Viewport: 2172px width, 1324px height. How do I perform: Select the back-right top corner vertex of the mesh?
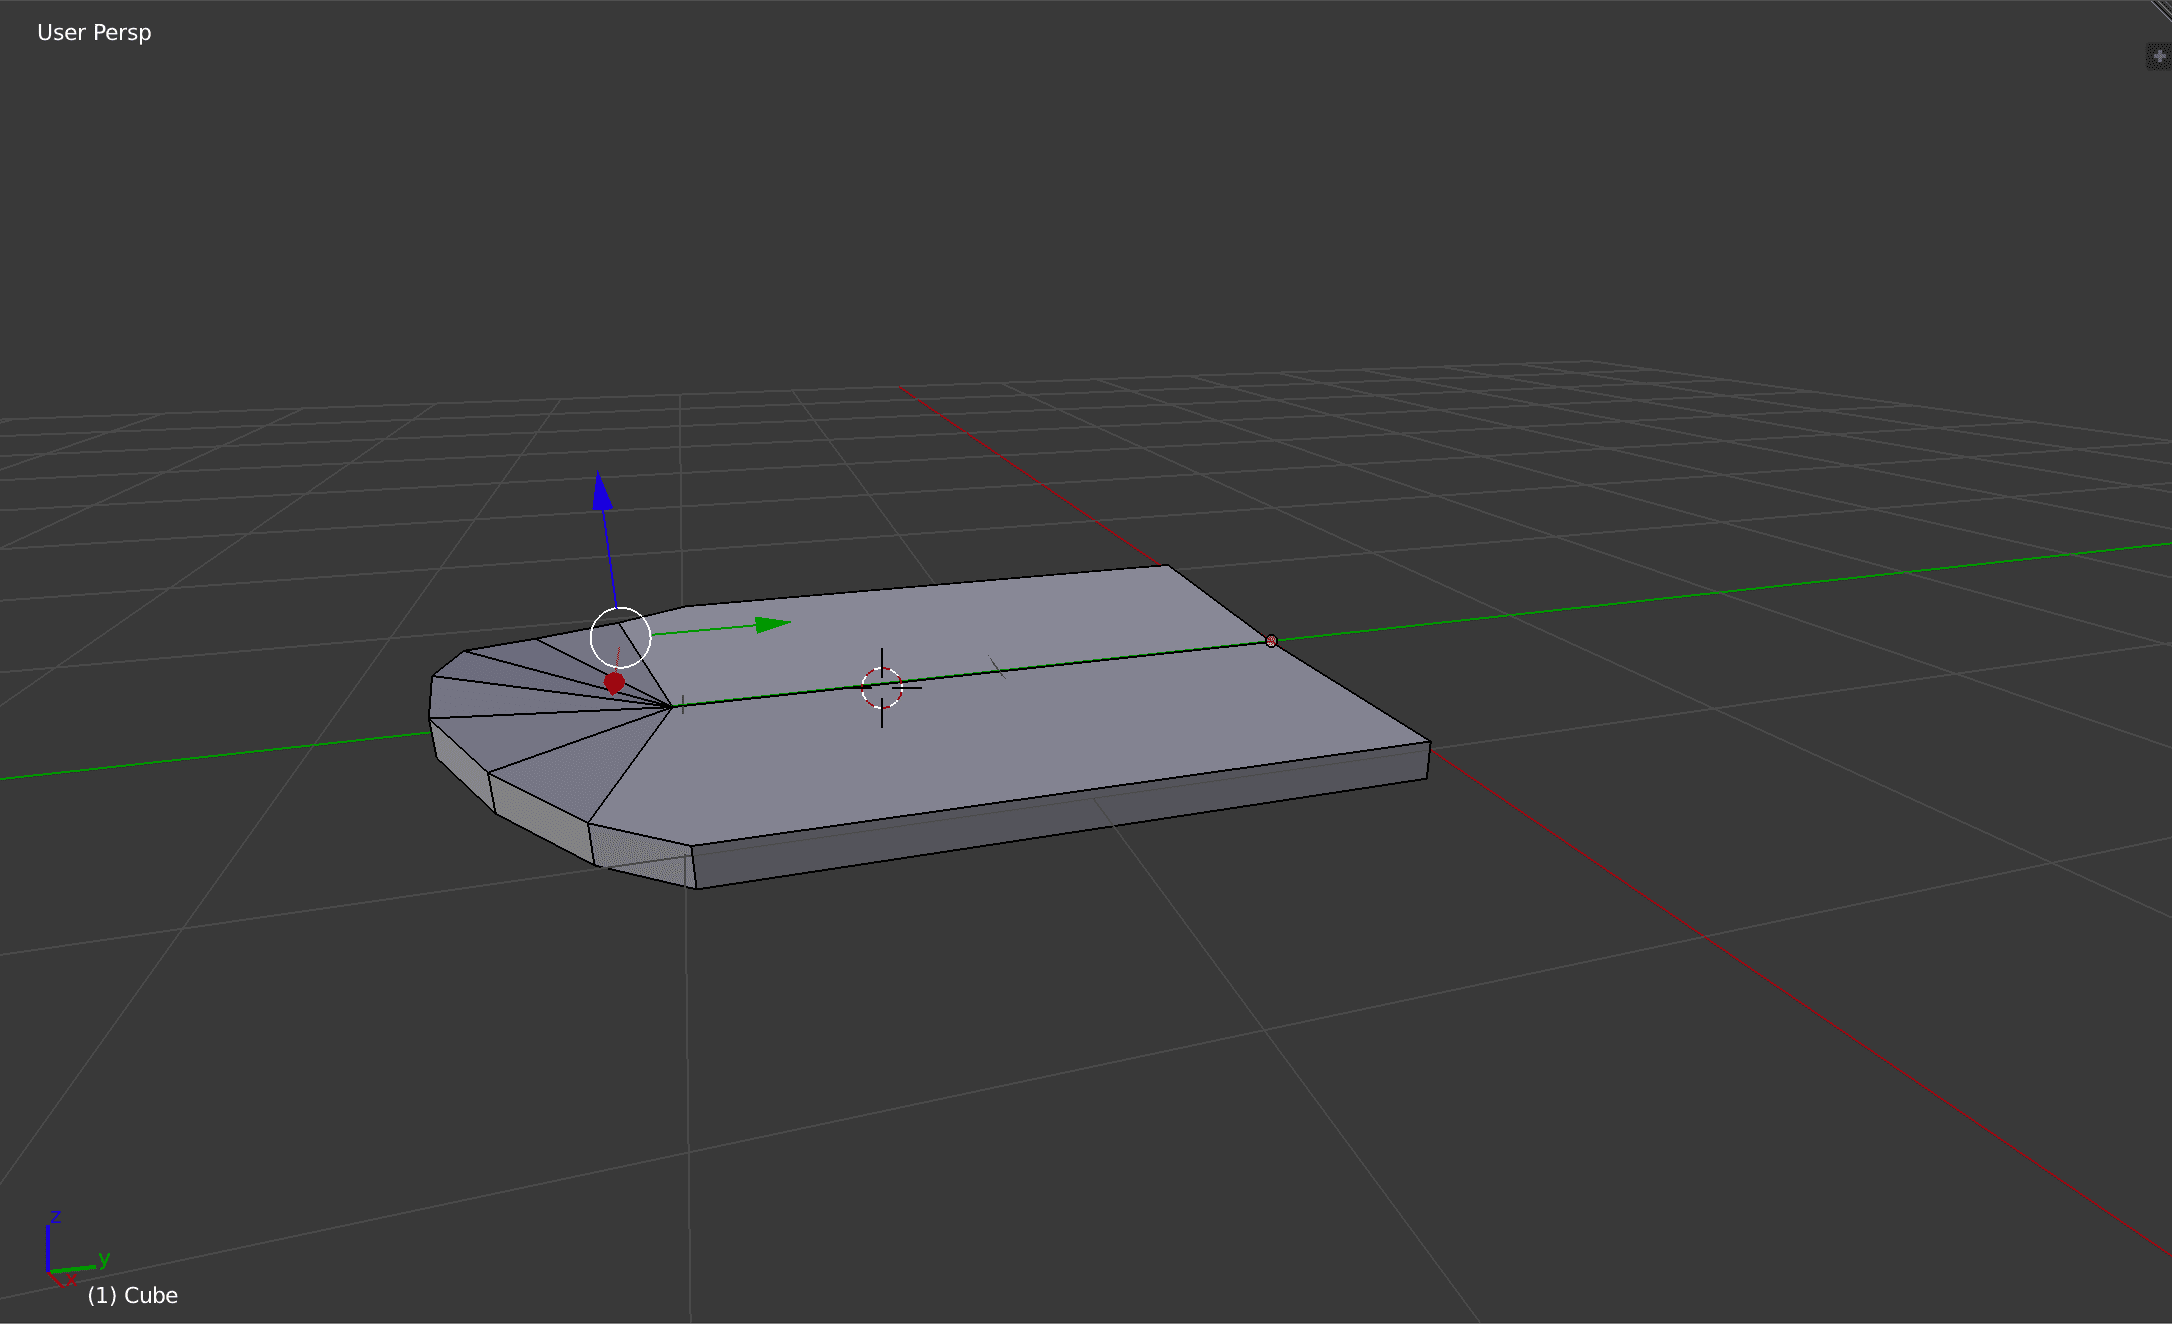[x=1167, y=566]
